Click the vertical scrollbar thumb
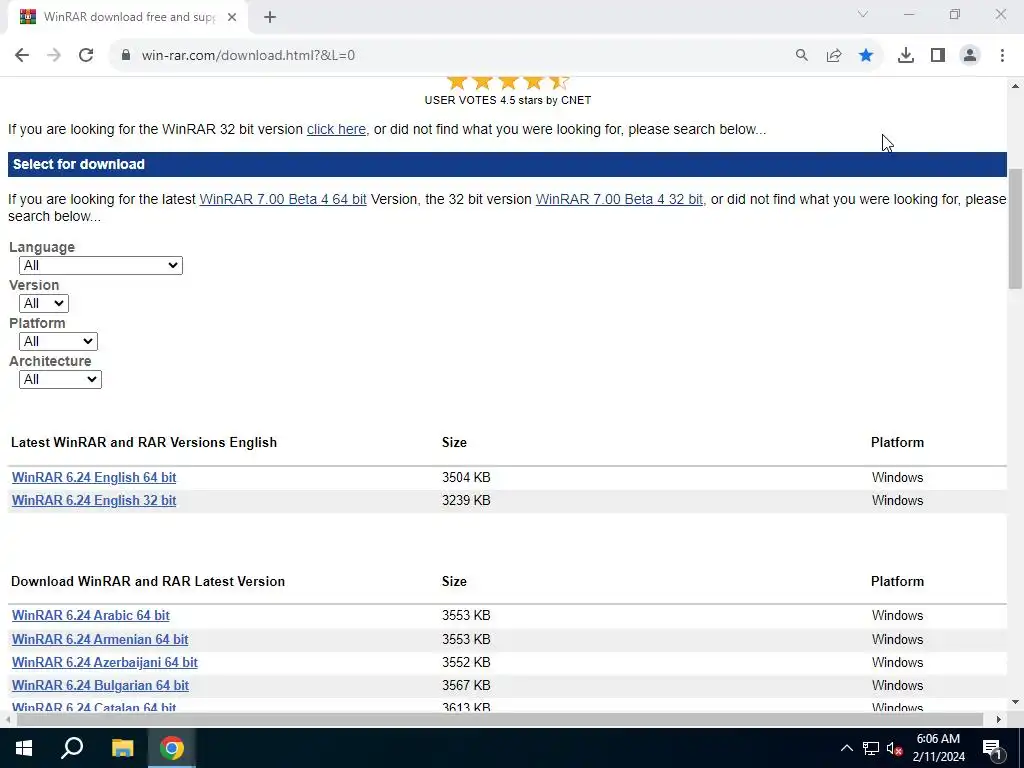The width and height of the screenshot is (1024, 768). 1015,229
